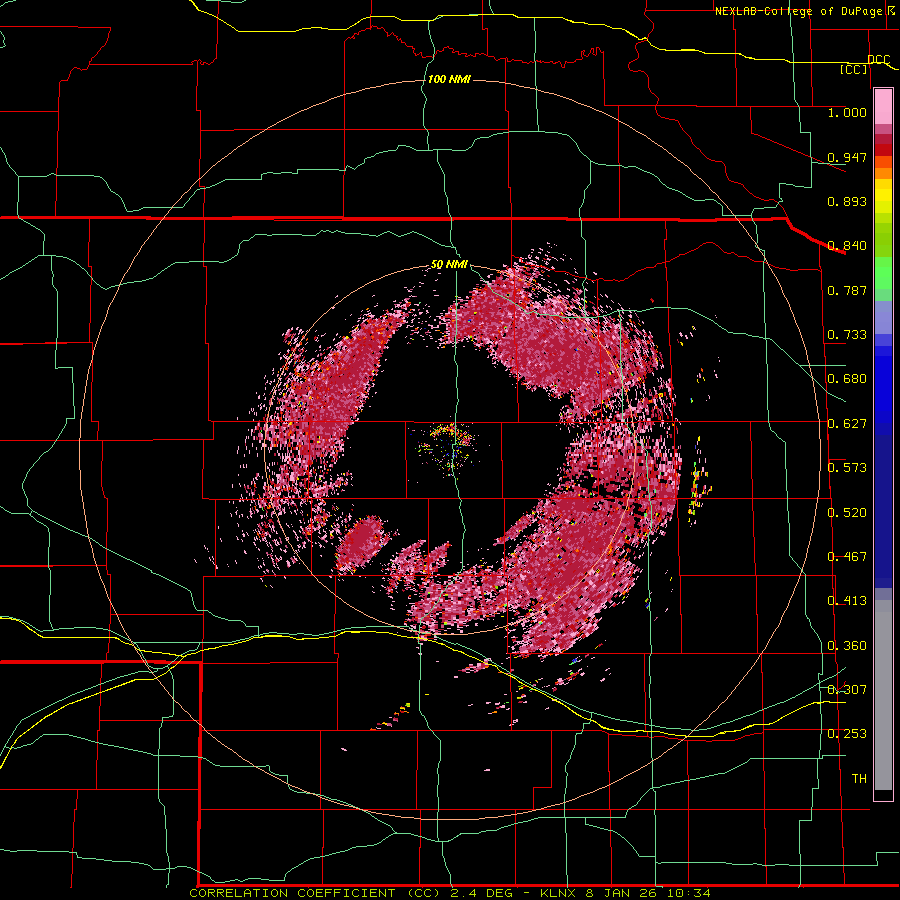
Task: Select the 0.733 scale value
Action: (847, 335)
